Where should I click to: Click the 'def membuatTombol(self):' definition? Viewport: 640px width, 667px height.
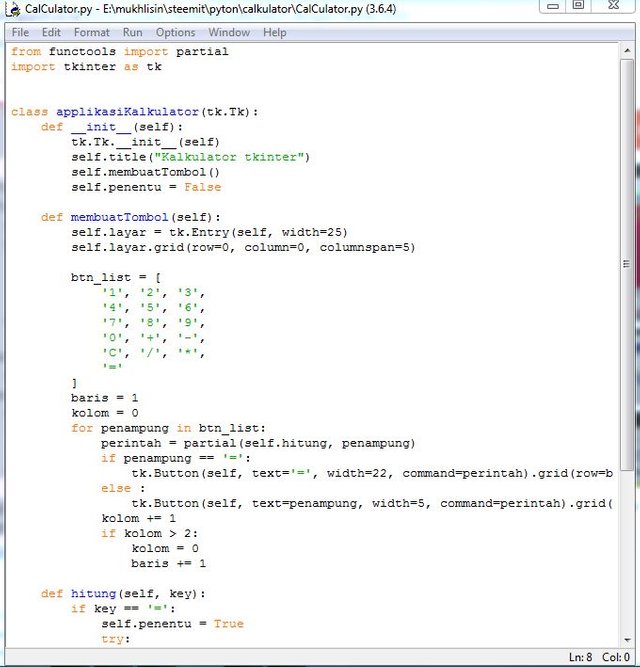click(131, 217)
